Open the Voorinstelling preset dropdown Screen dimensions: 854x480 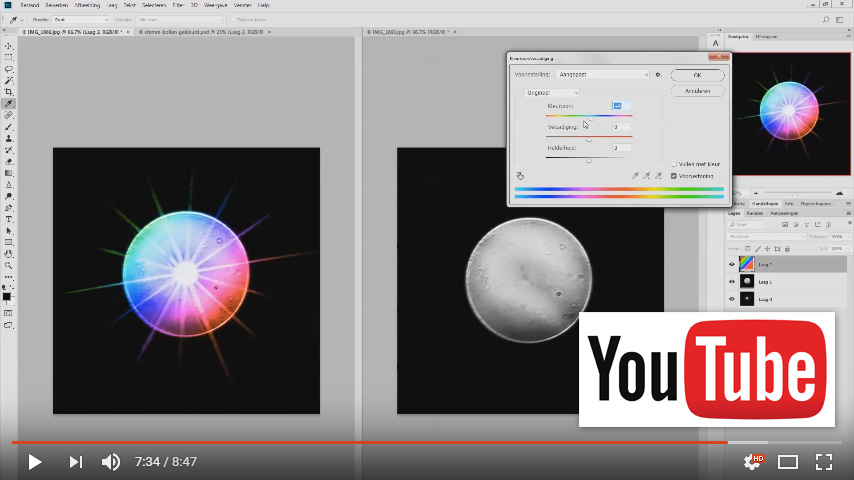click(x=602, y=74)
